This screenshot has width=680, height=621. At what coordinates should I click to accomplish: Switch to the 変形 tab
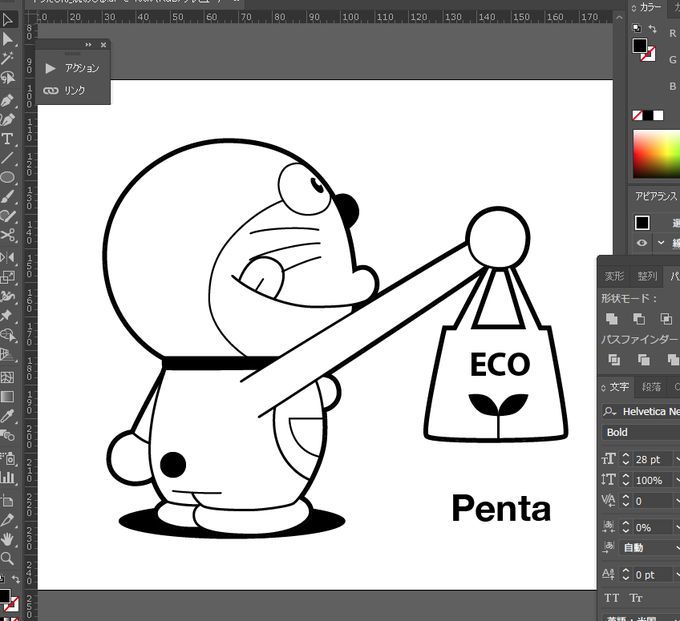(615, 276)
